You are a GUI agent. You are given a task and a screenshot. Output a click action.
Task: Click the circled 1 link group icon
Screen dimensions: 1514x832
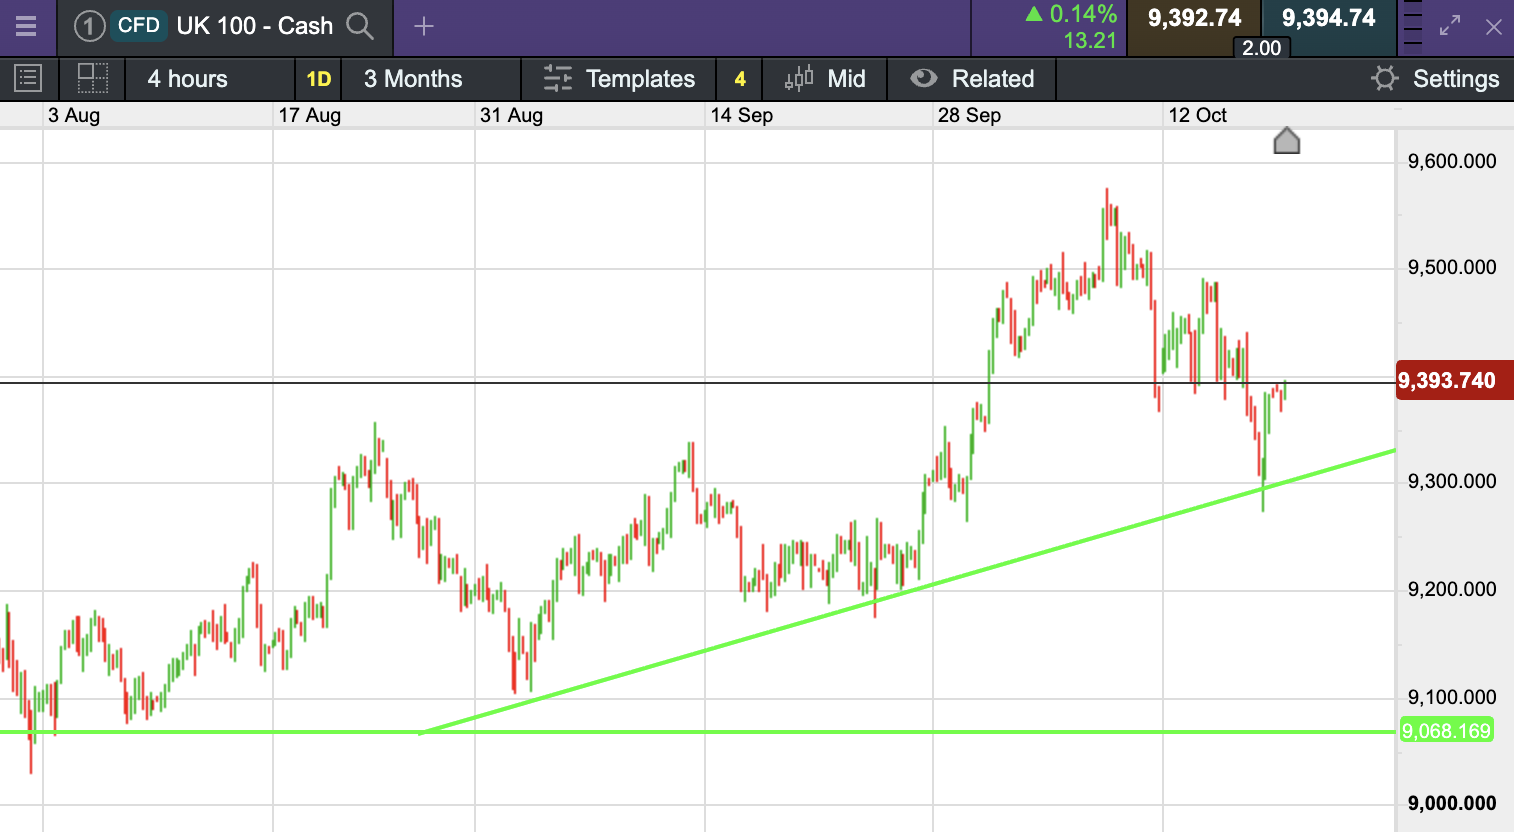[89, 26]
